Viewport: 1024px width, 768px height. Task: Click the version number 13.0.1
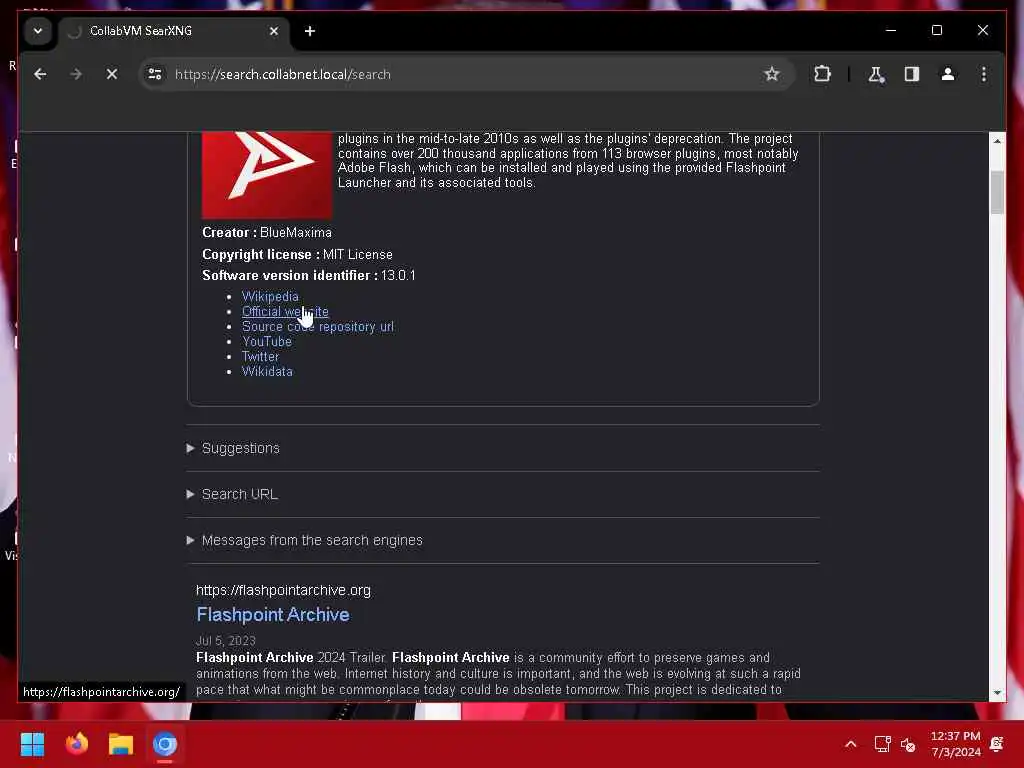click(398, 276)
